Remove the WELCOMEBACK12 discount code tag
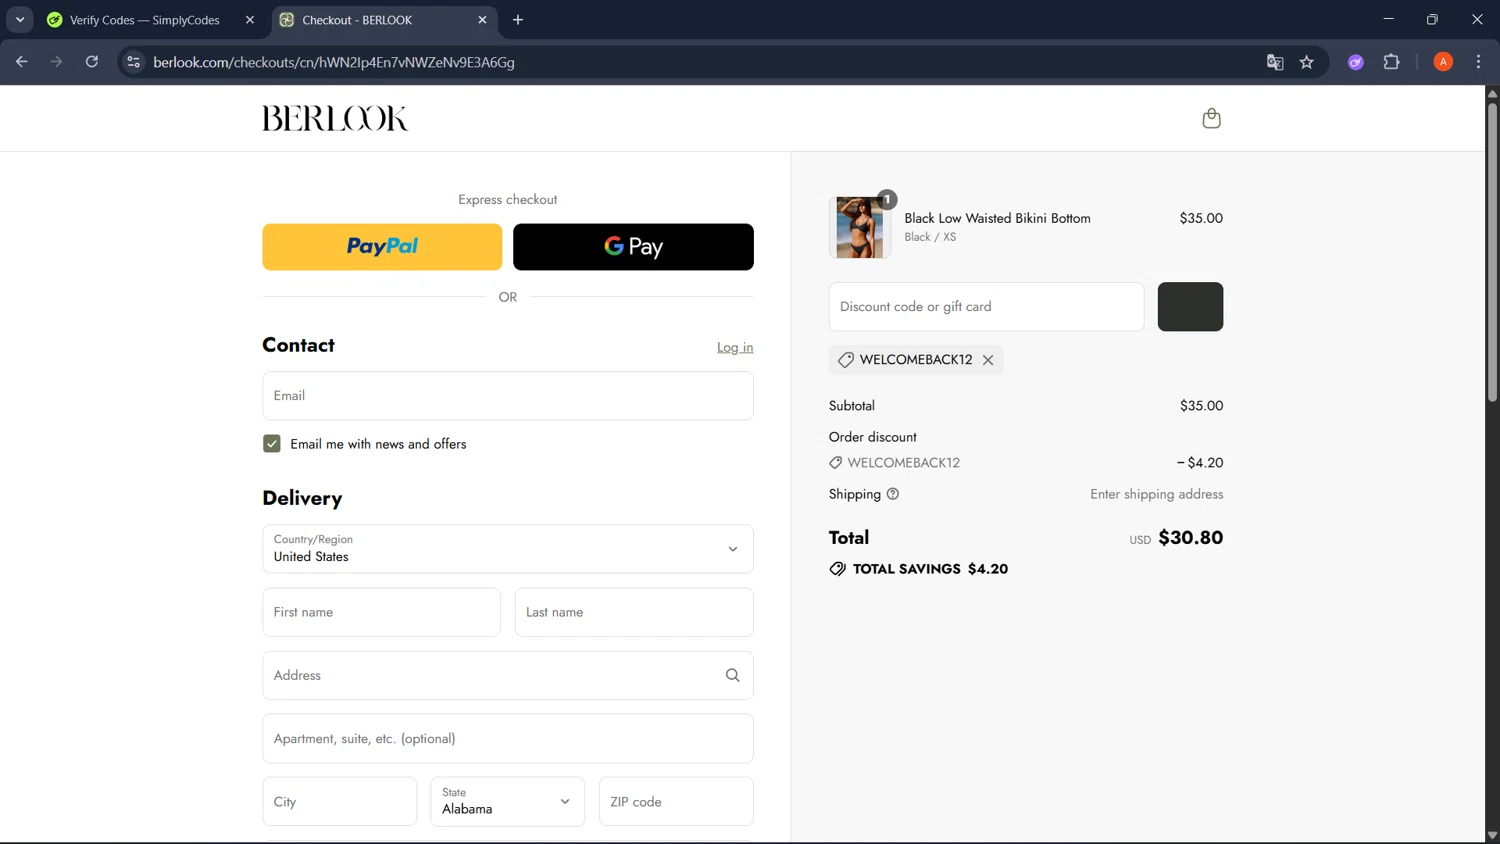The height and width of the screenshot is (844, 1500). point(988,360)
